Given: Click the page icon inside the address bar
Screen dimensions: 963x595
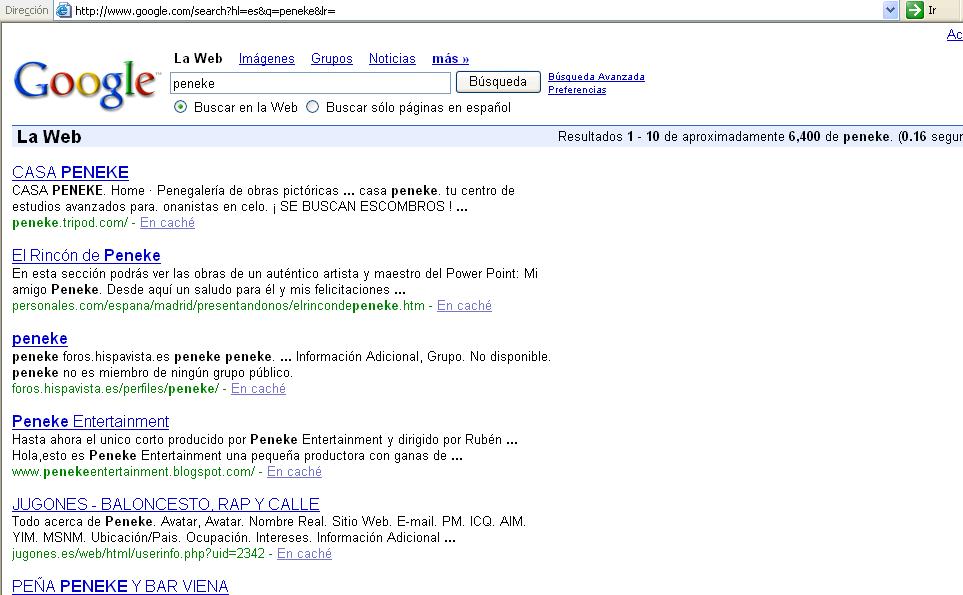Looking at the screenshot, I should coord(62,9).
